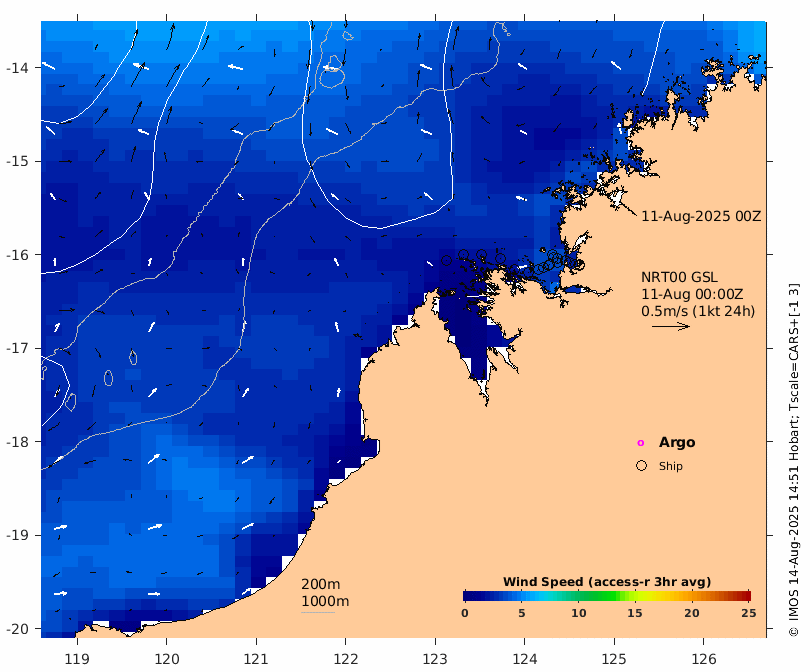This screenshot has height=672, width=810.
Task: Click the IMOS copyright vertical text
Action: pos(793,460)
